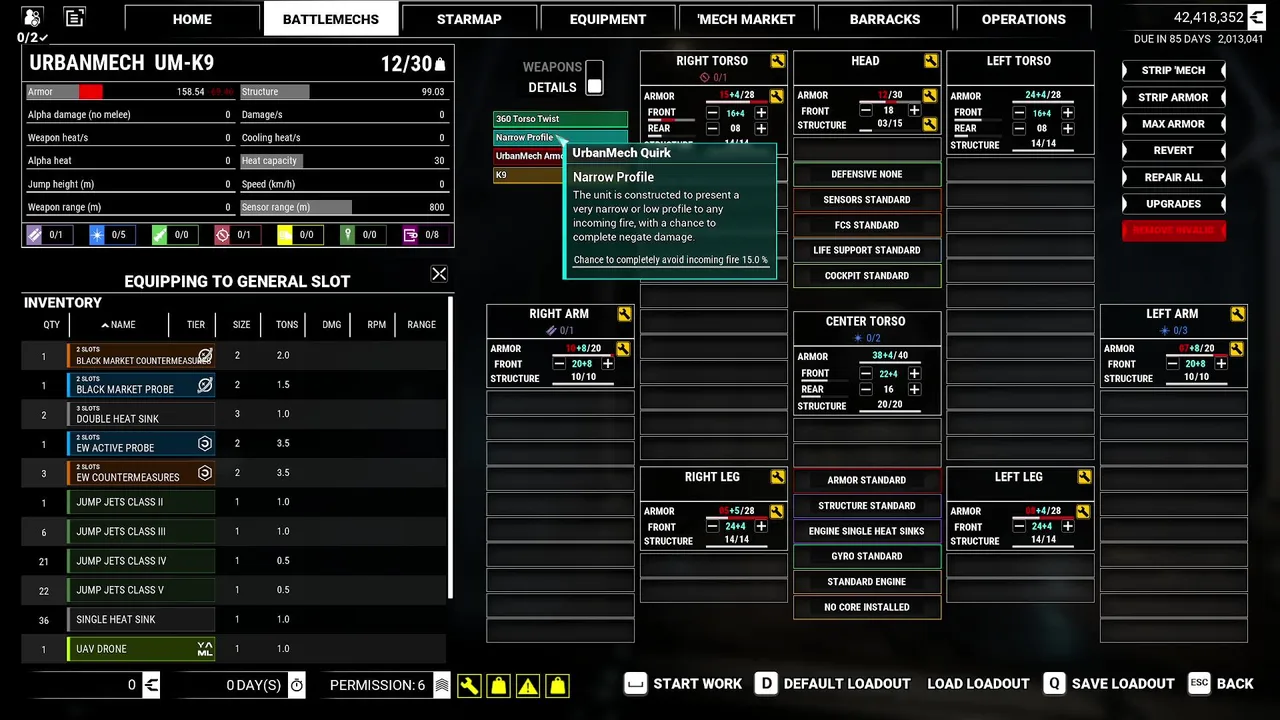Click the blue energy hardpoint icon 0/5
The width and height of the screenshot is (1280, 720).
coord(97,235)
